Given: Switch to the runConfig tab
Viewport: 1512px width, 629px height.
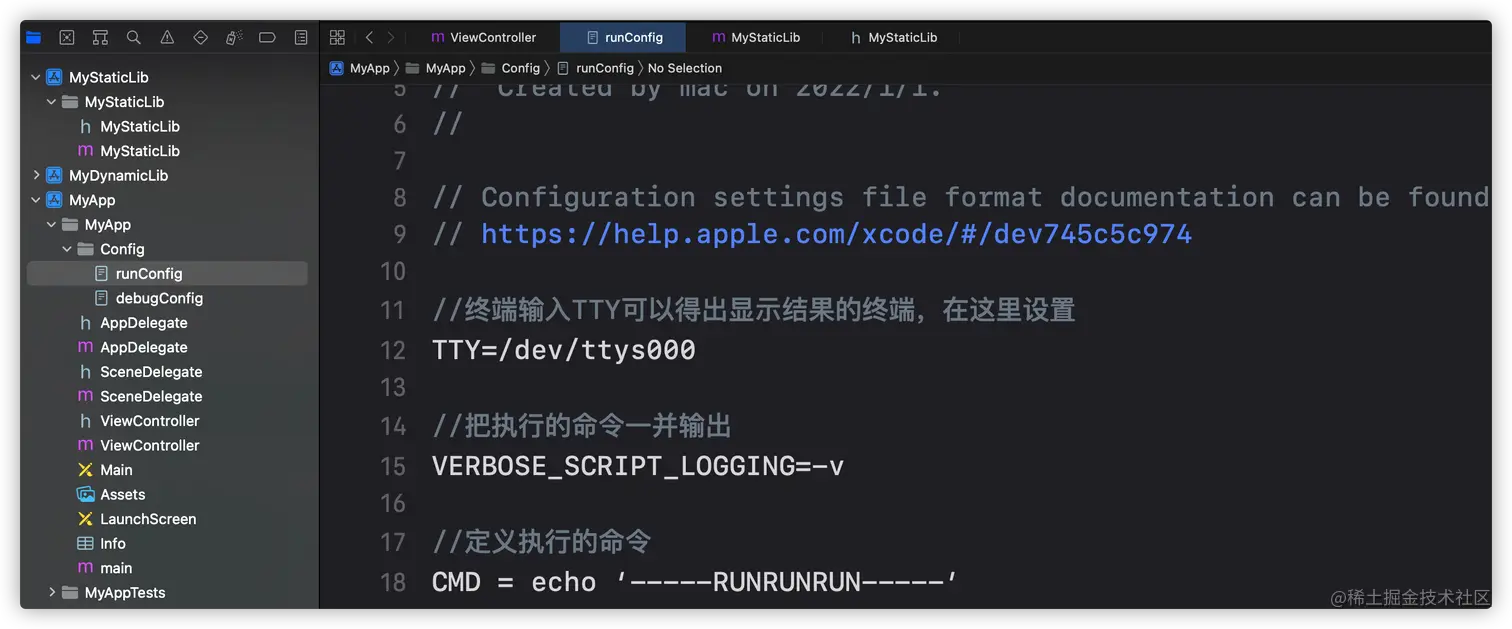Looking at the screenshot, I should coord(624,37).
